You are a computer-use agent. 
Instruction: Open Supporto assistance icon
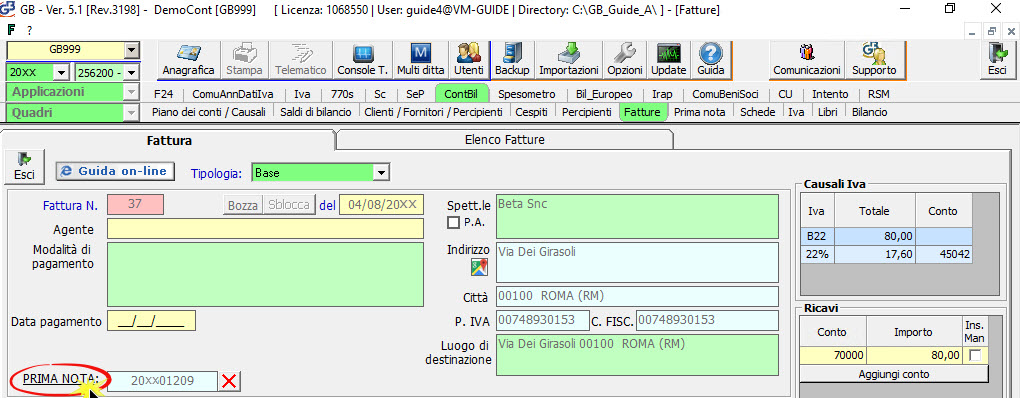coord(874,60)
